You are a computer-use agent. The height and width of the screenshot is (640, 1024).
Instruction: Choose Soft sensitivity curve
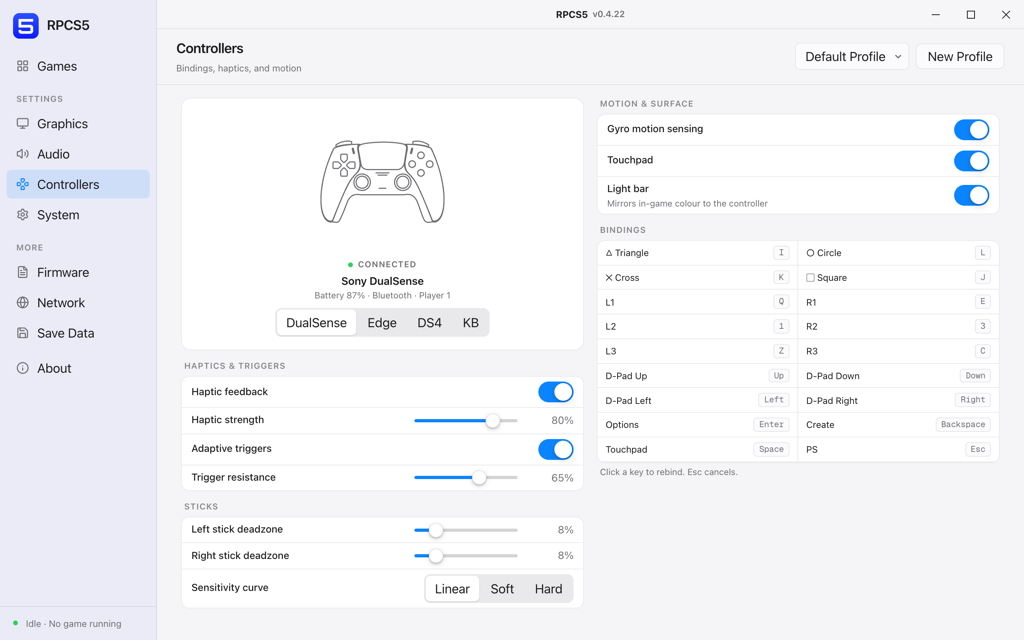tap(502, 588)
